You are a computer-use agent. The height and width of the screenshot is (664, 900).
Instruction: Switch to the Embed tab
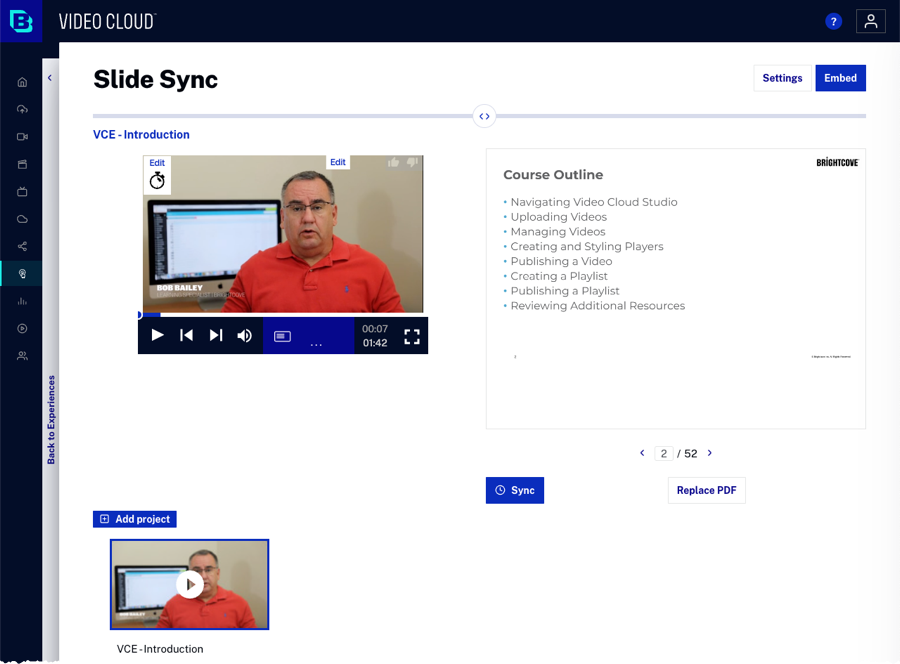pos(840,78)
